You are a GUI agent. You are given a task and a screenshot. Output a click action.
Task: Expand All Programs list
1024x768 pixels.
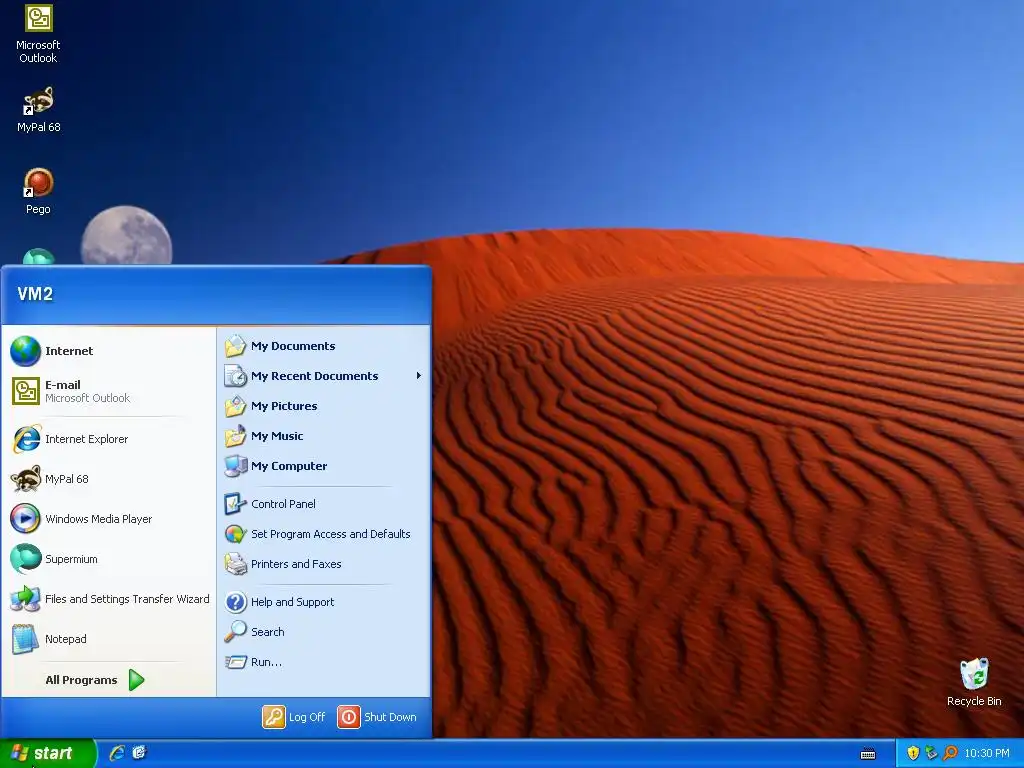point(95,680)
